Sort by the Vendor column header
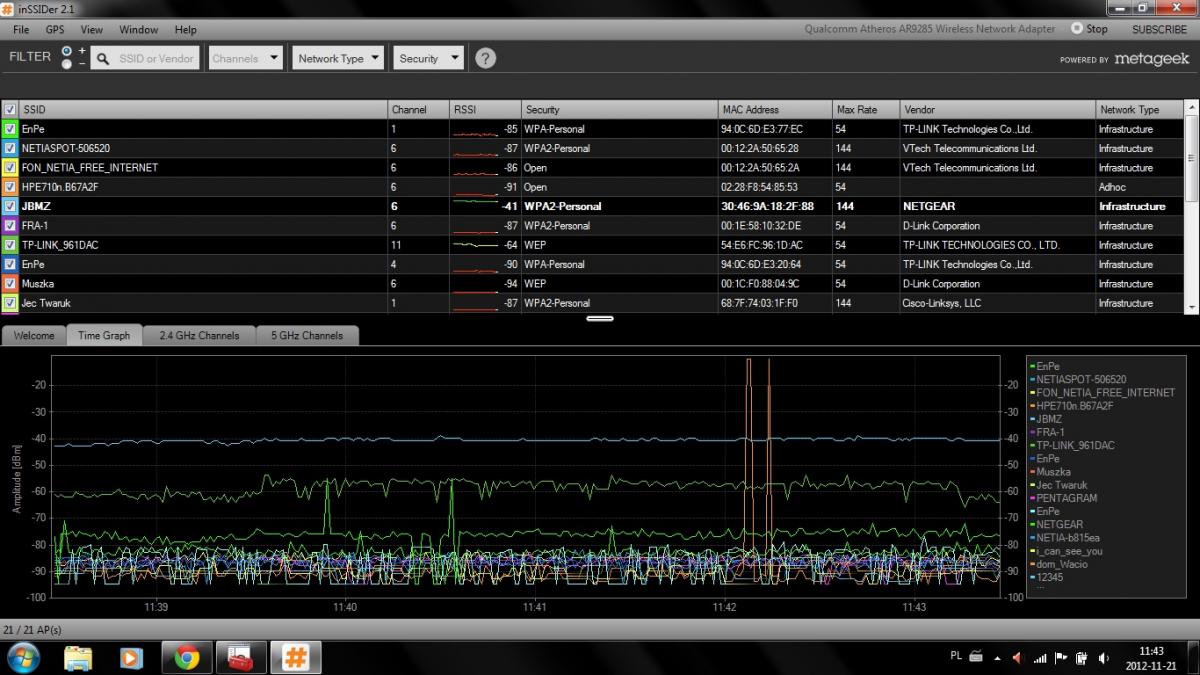The height and width of the screenshot is (675, 1200). tap(997, 109)
